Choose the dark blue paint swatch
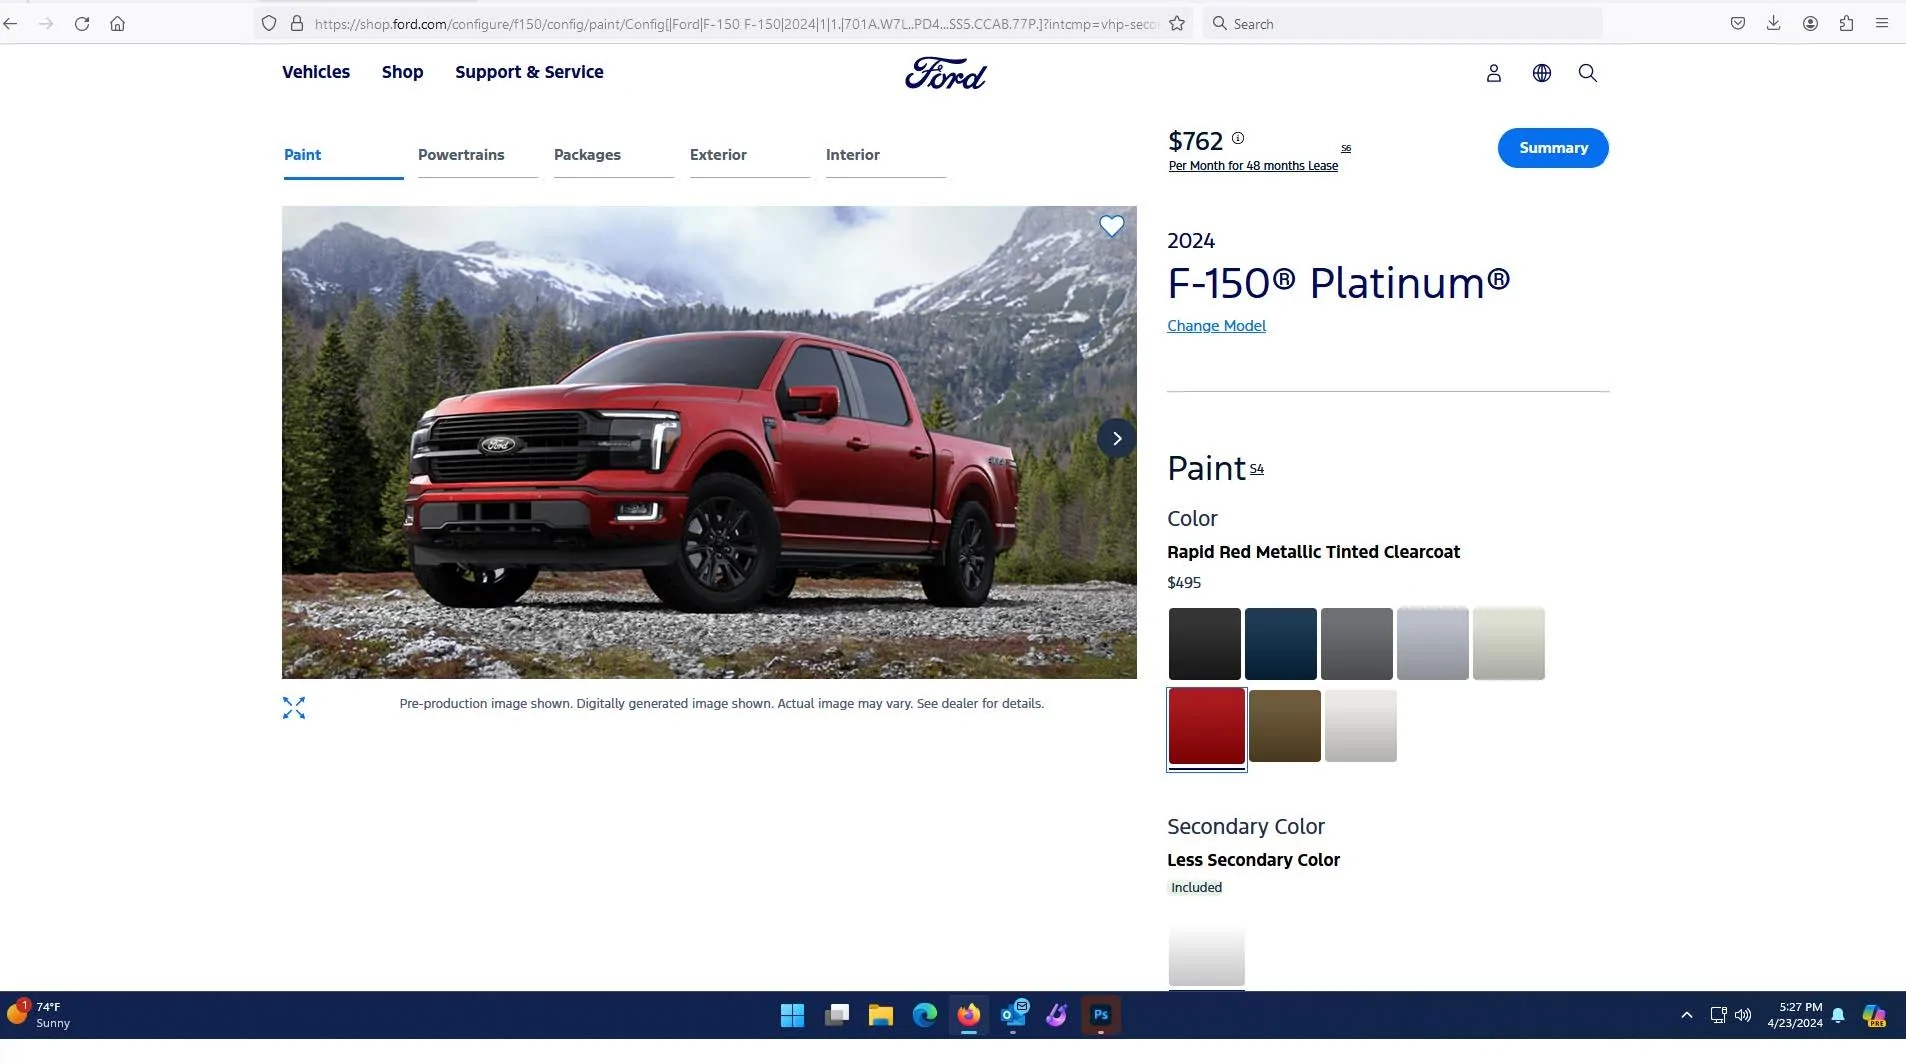This screenshot has width=1906, height=1064. (x=1281, y=643)
